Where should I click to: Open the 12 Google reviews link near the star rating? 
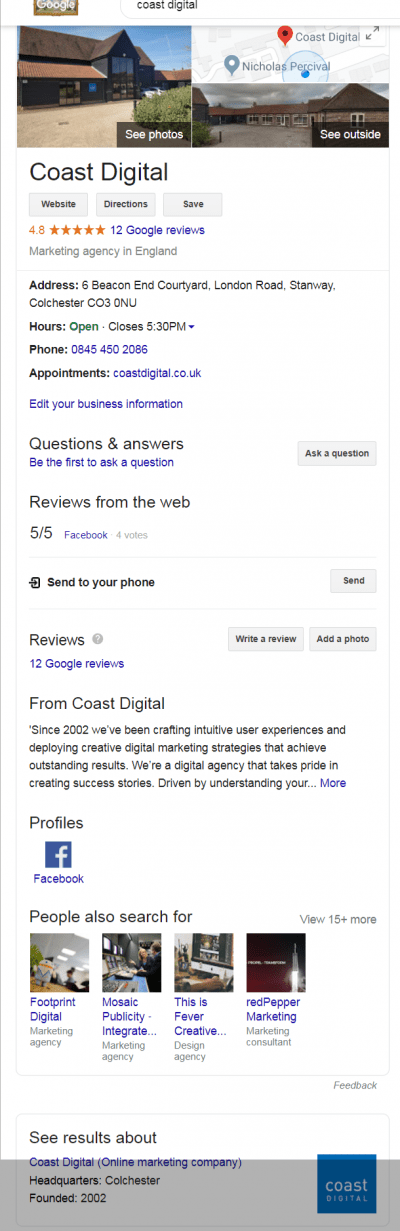coord(158,230)
